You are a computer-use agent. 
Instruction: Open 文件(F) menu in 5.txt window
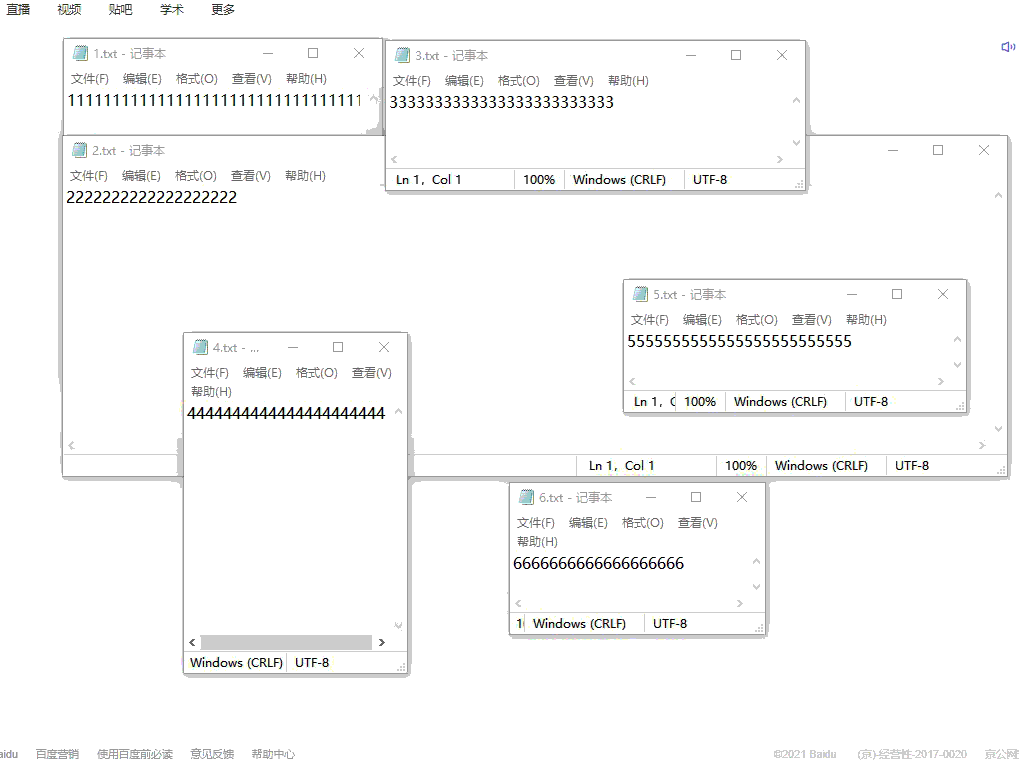(x=649, y=319)
